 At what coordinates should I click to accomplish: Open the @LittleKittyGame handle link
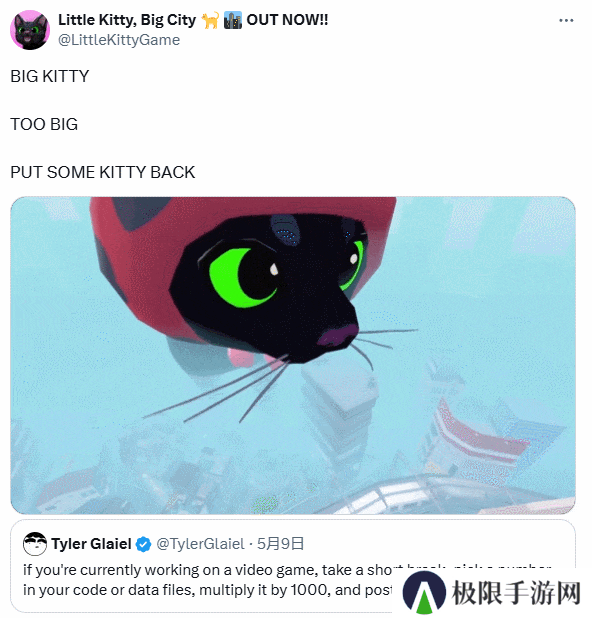(119, 40)
